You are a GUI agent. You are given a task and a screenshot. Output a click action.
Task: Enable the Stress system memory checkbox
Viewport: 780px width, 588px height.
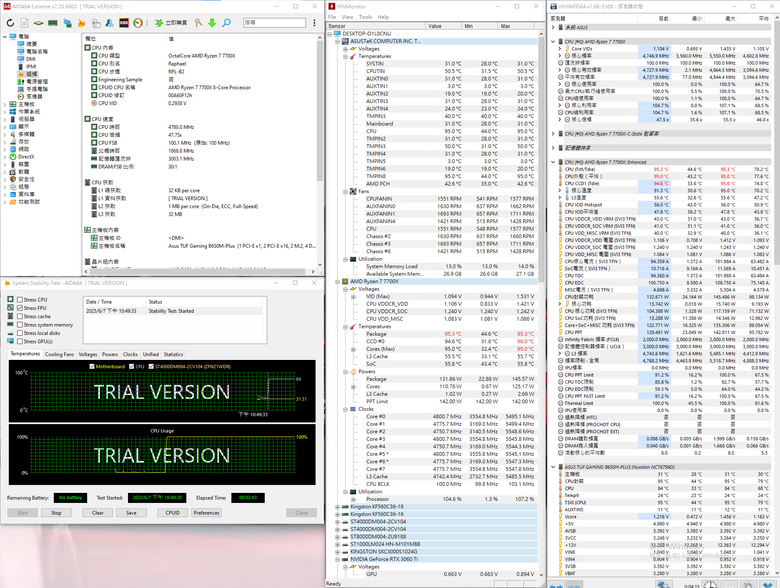pos(20,325)
